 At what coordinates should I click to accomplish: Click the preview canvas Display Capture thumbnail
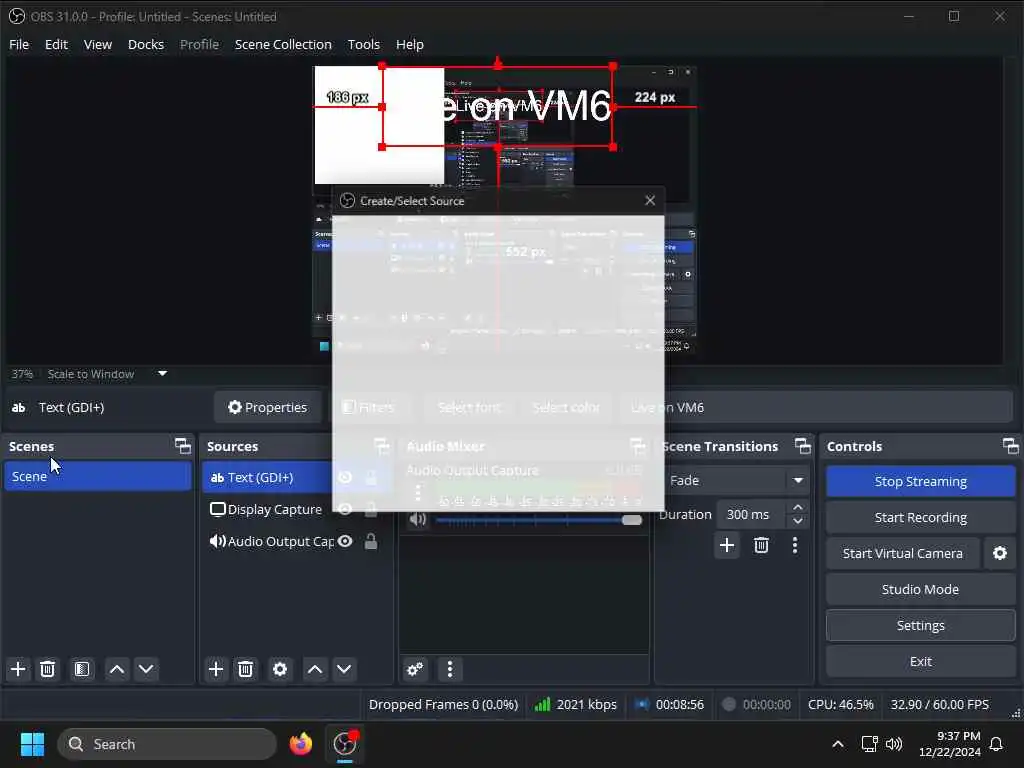click(x=503, y=209)
